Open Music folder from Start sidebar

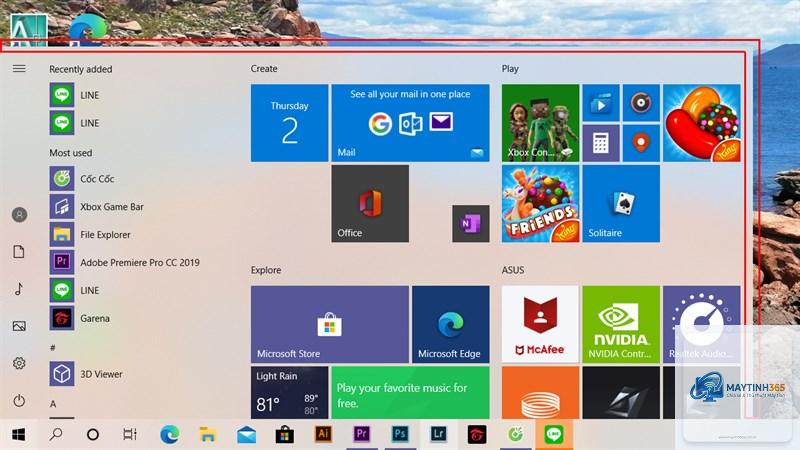point(19,289)
